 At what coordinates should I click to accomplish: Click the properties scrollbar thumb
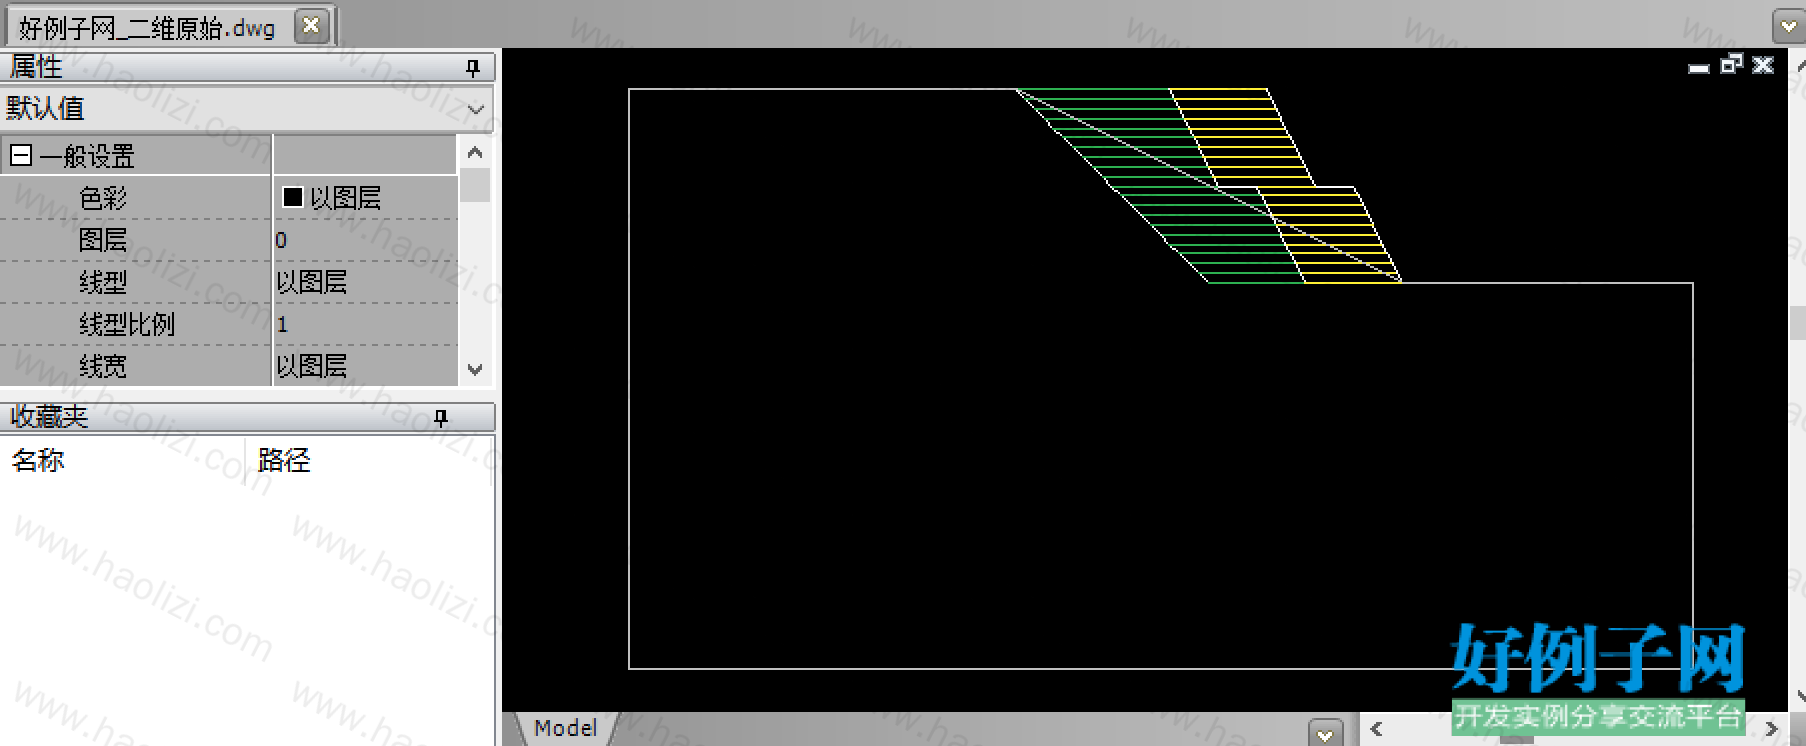(x=475, y=186)
